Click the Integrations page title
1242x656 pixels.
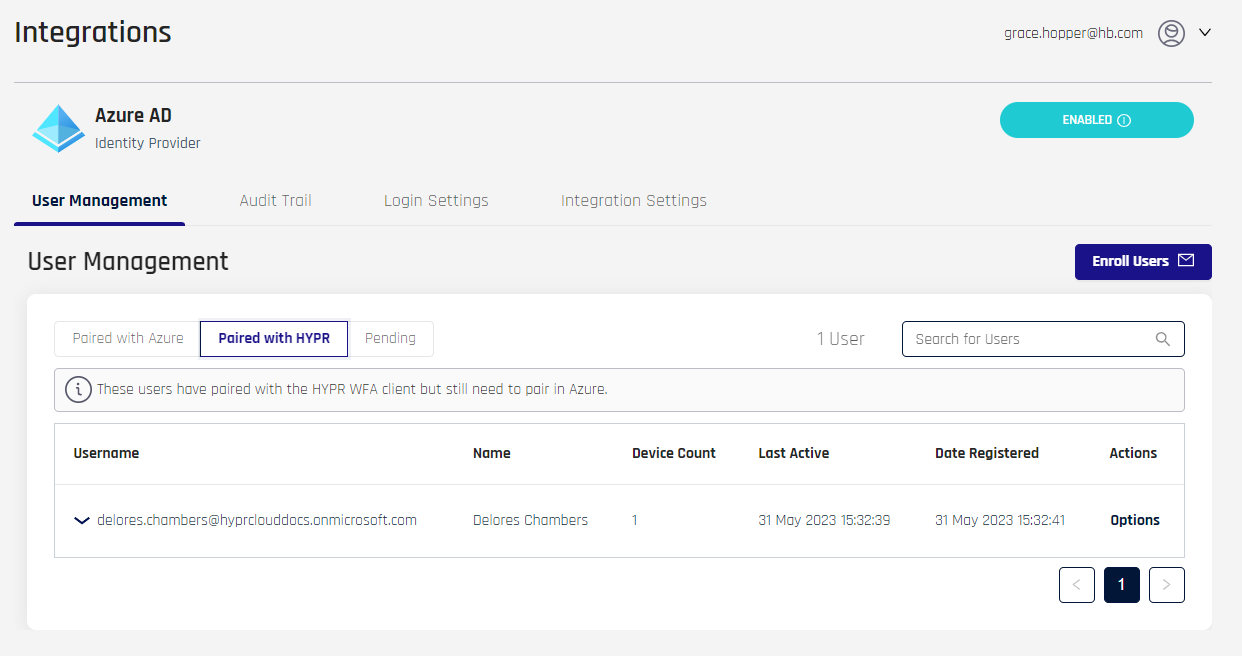click(x=93, y=32)
